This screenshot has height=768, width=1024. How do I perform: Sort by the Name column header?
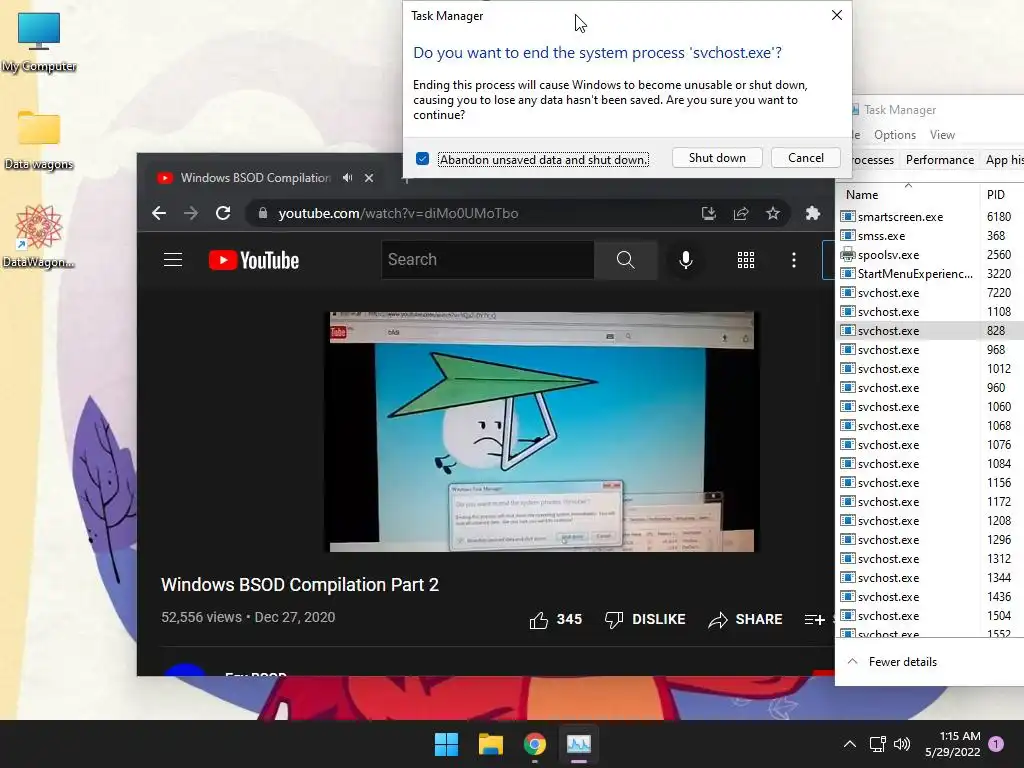[x=908, y=194]
